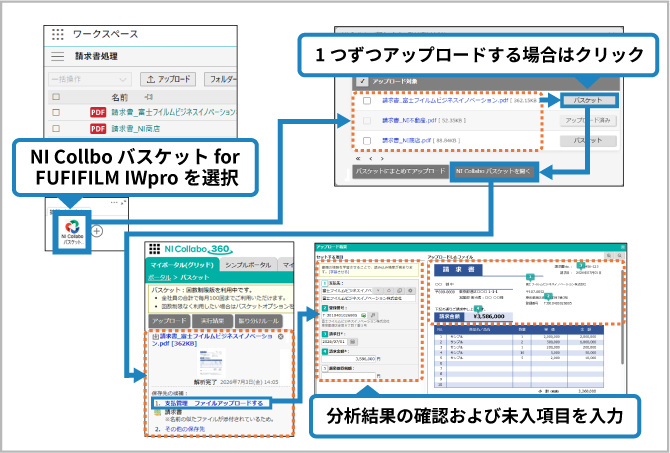670x453 pixels.
Task: Remove the basket file with the X circle icon
Action: pos(281,336)
